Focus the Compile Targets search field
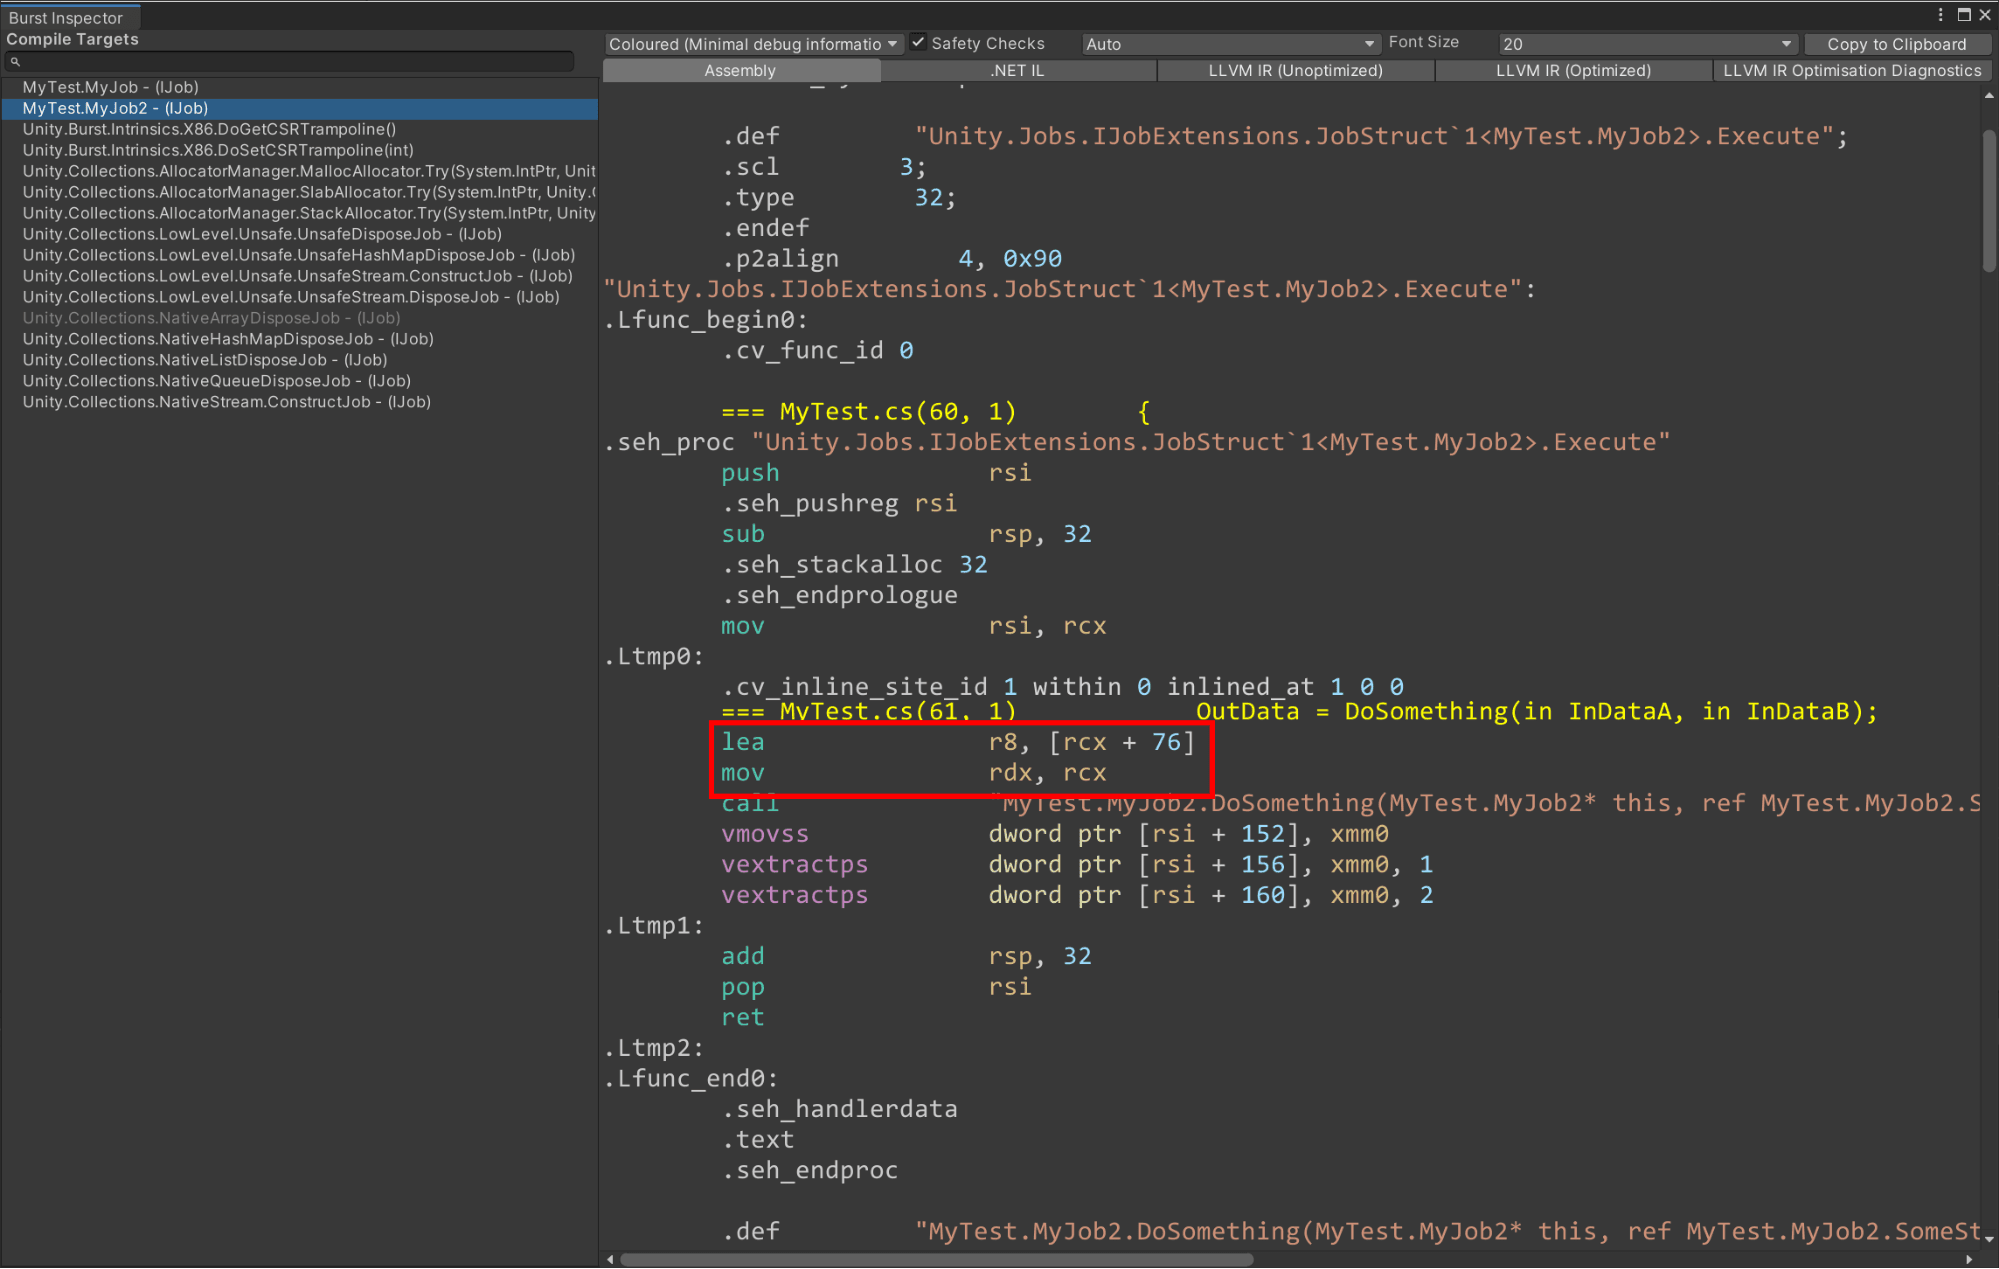1999x1269 pixels. (x=290, y=62)
